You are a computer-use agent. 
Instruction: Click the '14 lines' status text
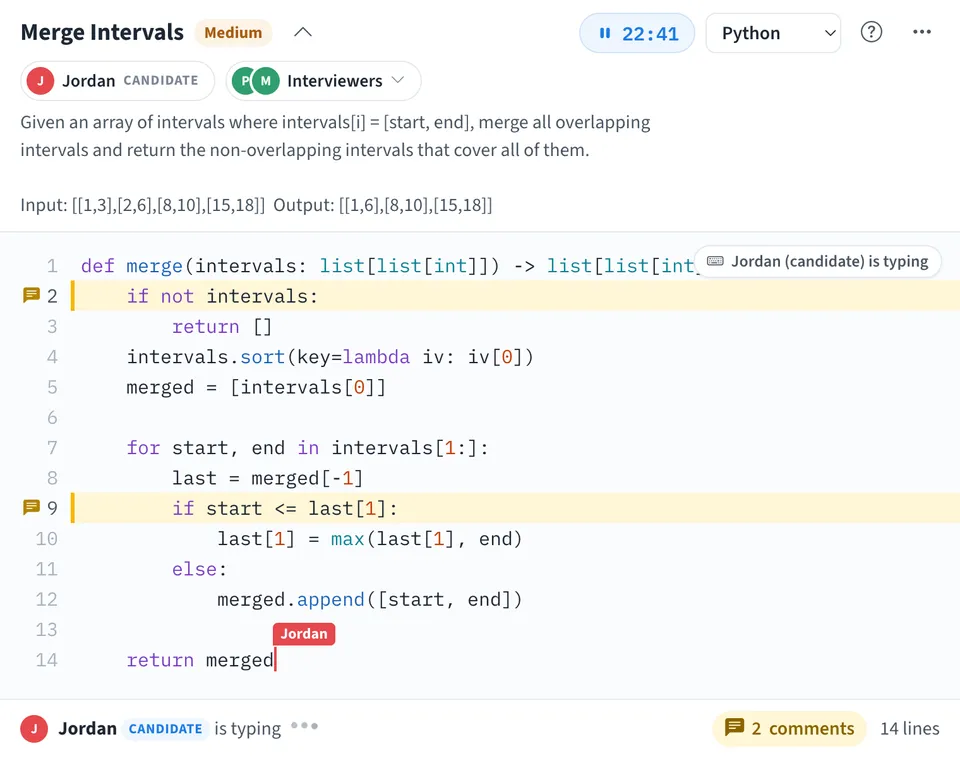click(910, 729)
